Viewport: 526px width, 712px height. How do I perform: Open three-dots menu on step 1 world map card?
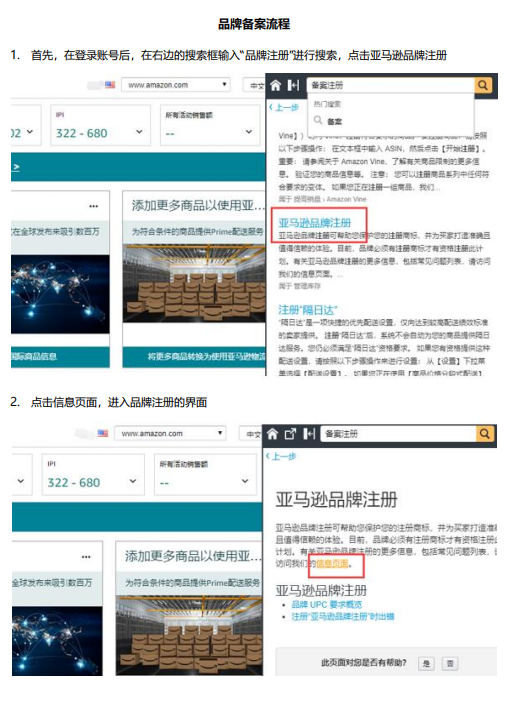pyautogui.click(x=94, y=206)
